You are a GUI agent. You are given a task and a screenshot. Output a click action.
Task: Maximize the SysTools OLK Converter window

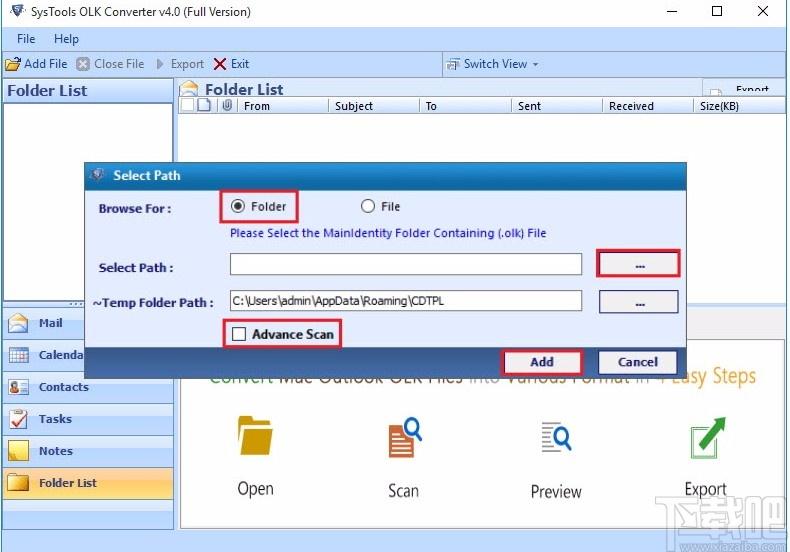tap(717, 11)
